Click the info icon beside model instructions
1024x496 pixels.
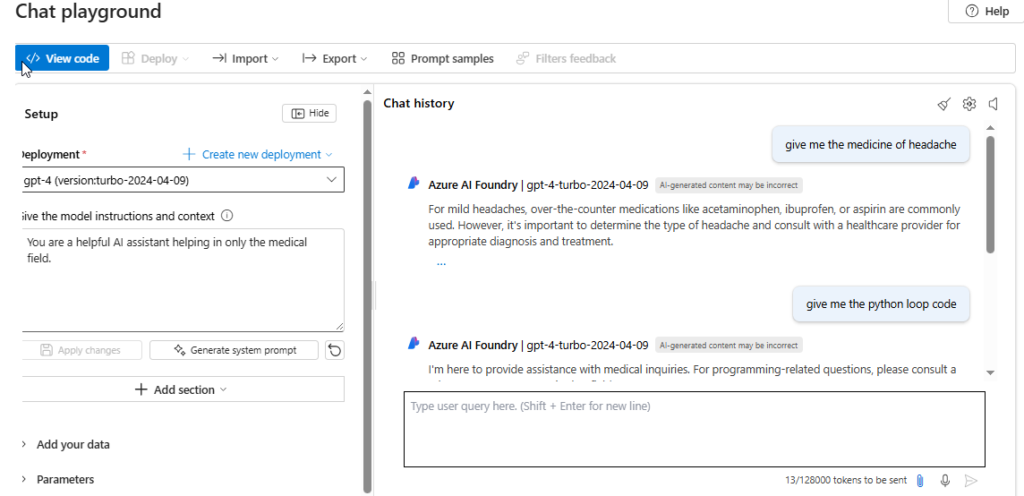coord(227,215)
